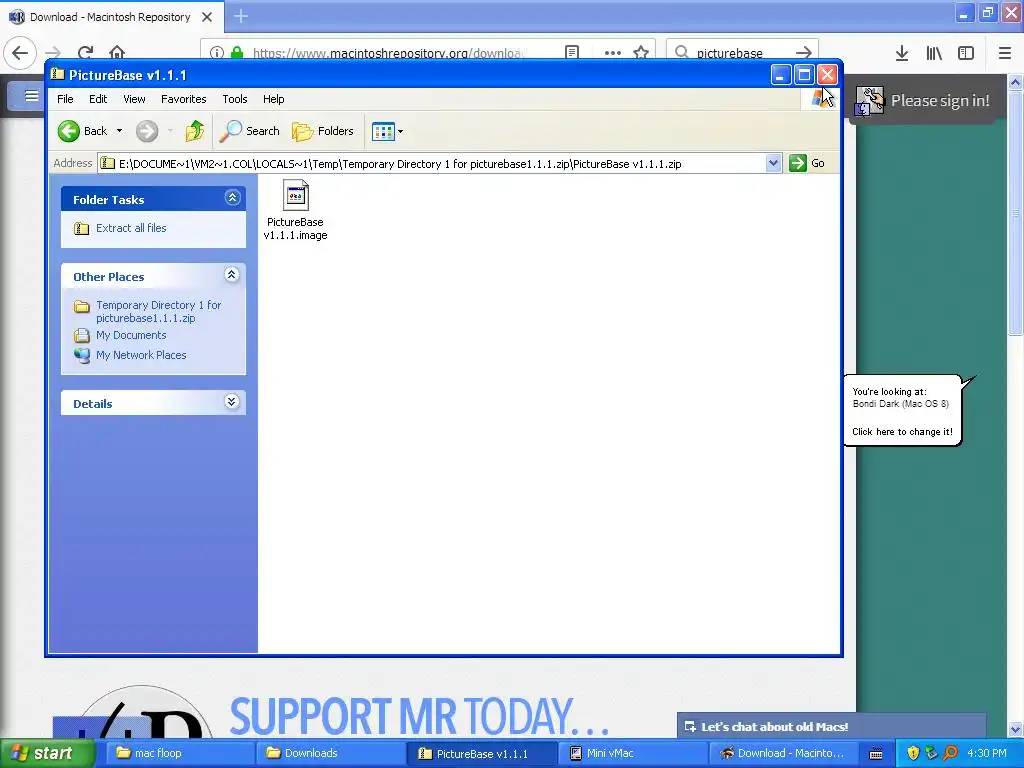
Task: Click the theme speech bubble to change it
Action: [903, 411]
